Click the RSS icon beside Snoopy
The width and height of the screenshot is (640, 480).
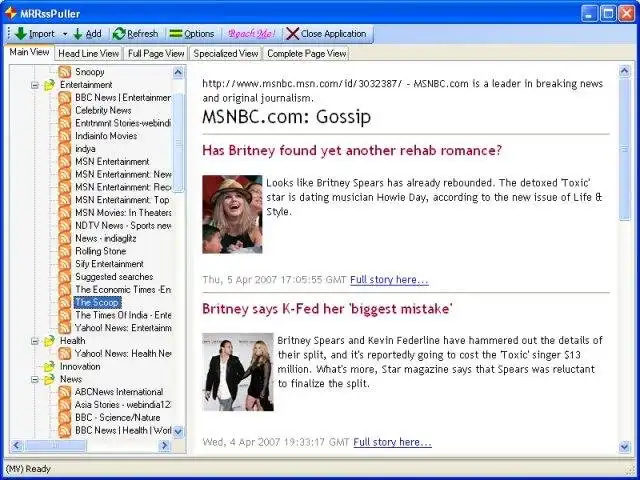coord(64,72)
